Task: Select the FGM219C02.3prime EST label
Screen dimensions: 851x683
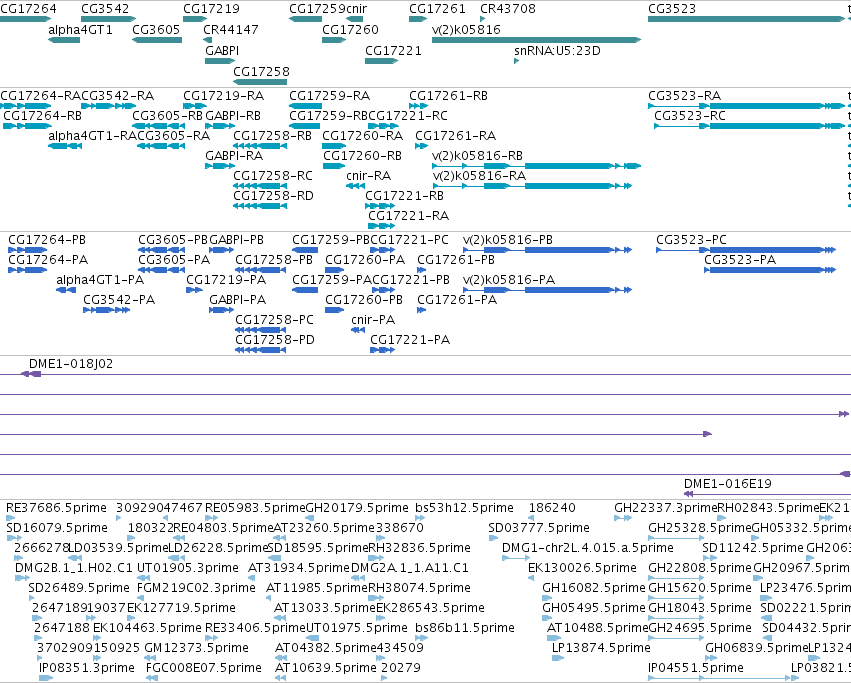Action: pos(196,589)
